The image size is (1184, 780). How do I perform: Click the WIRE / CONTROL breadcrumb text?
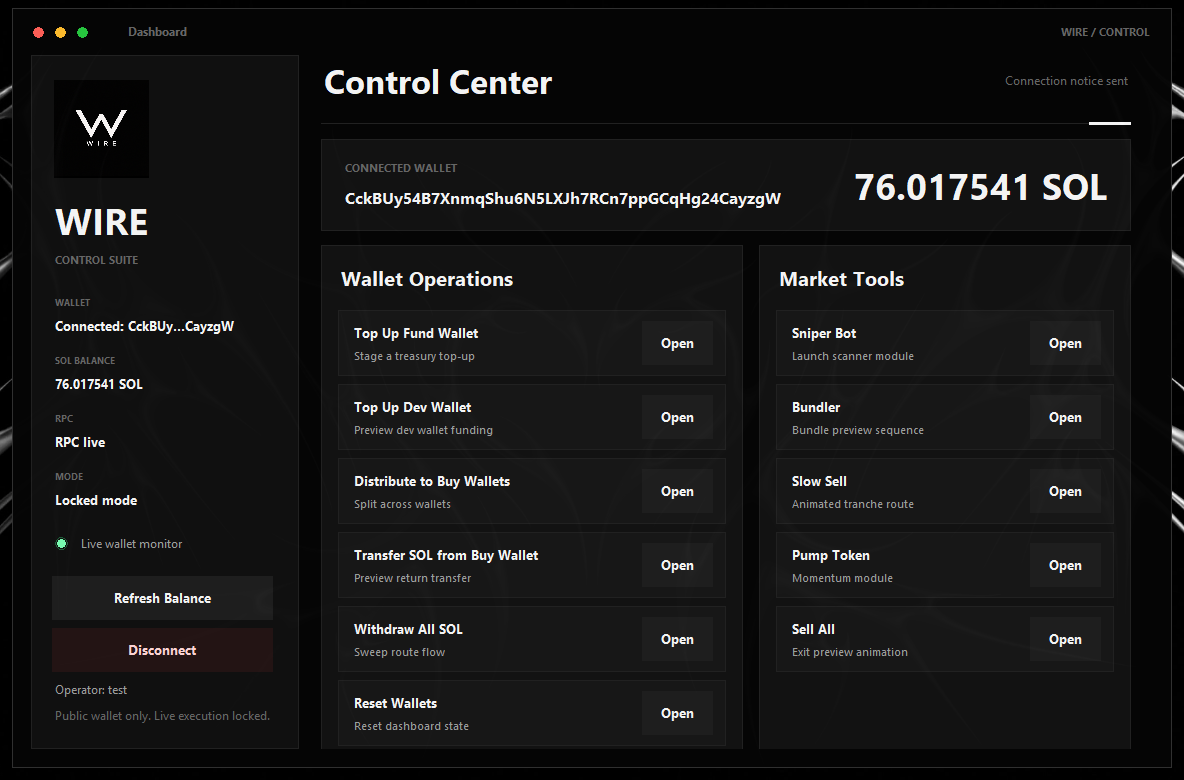tap(1105, 32)
